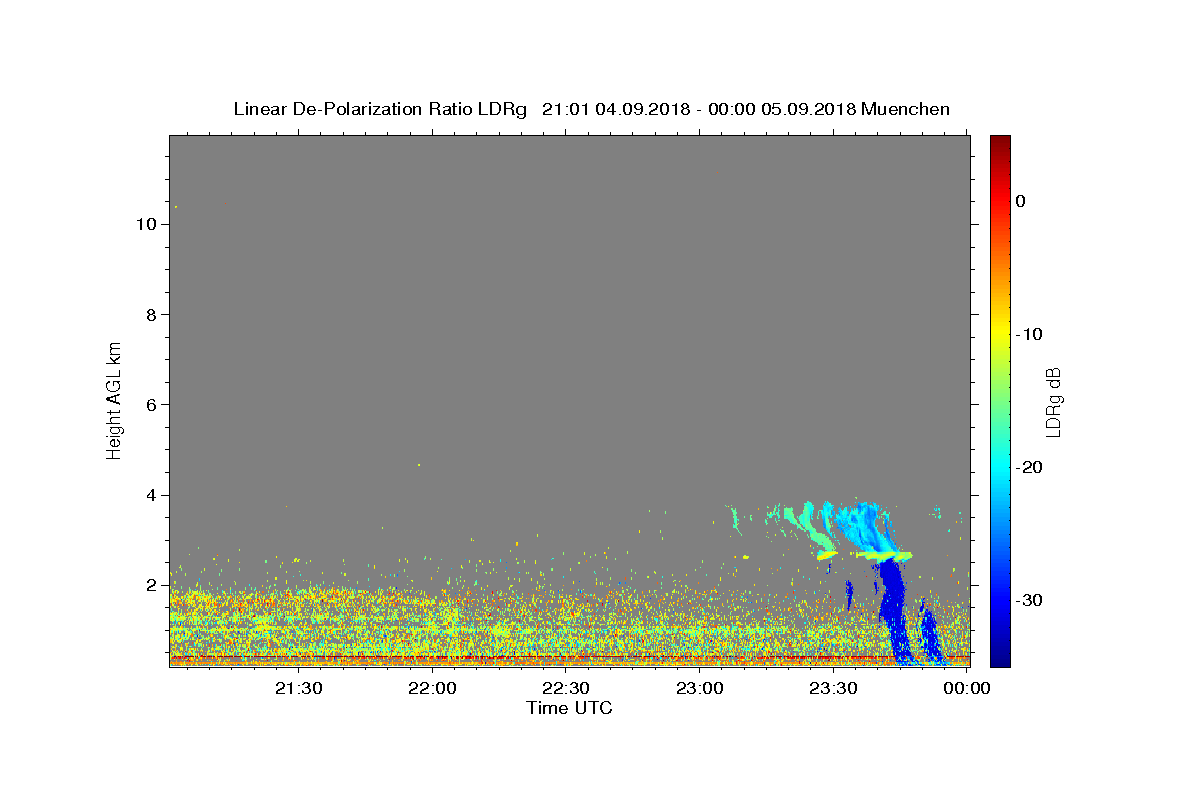Click the height tick label 8
The width and height of the screenshot is (1200, 800).
click(x=151, y=315)
